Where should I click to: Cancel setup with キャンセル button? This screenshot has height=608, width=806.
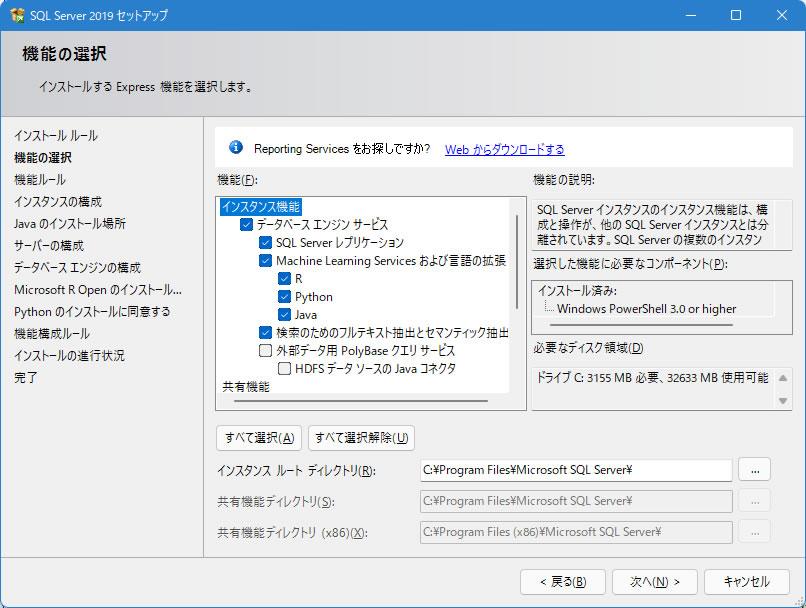click(746, 581)
